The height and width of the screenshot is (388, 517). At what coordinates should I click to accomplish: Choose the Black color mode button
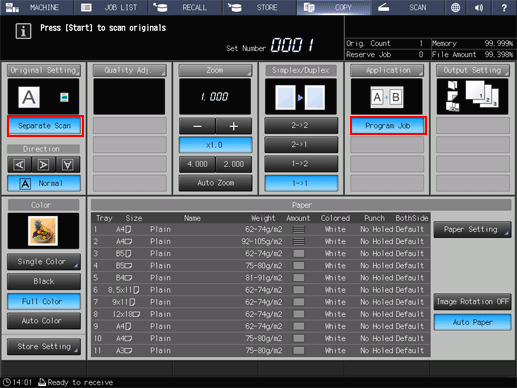pos(44,281)
